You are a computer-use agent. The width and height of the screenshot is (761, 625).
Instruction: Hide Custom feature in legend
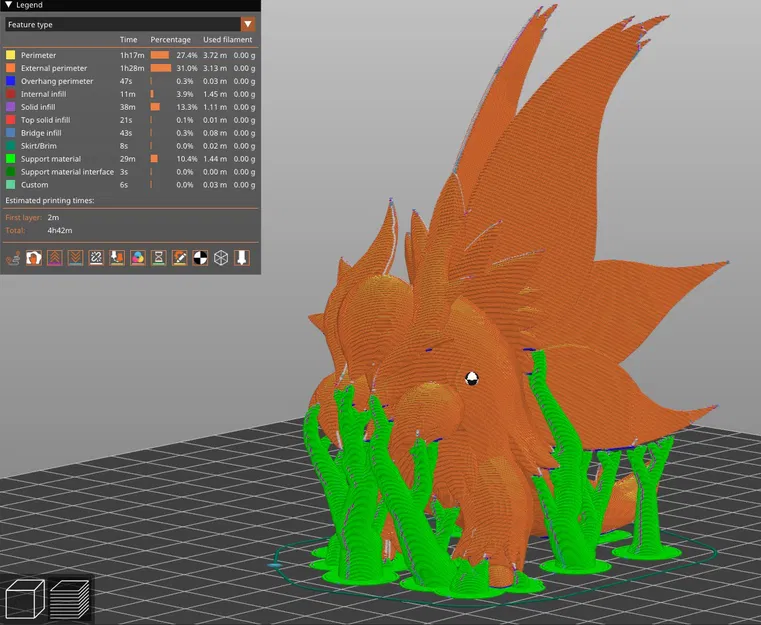click(x=34, y=185)
